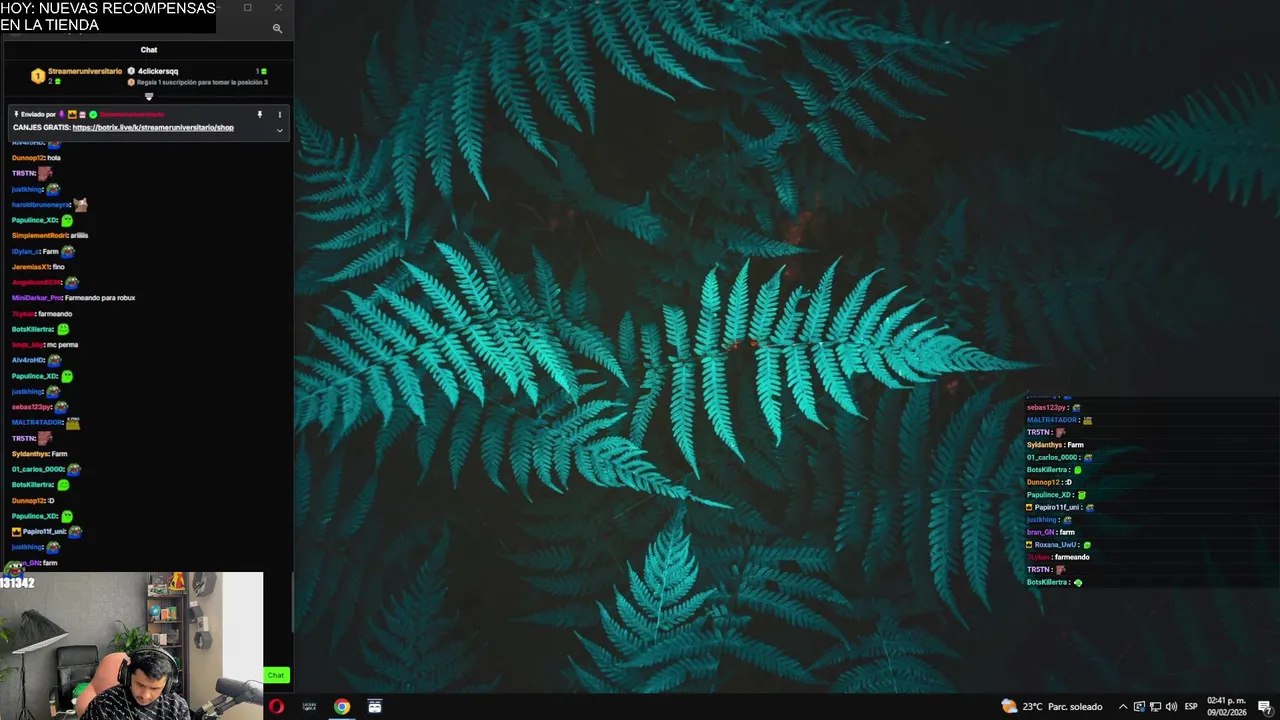The image size is (1280, 720).
Task: Open the notification center icon
Action: point(1264,707)
